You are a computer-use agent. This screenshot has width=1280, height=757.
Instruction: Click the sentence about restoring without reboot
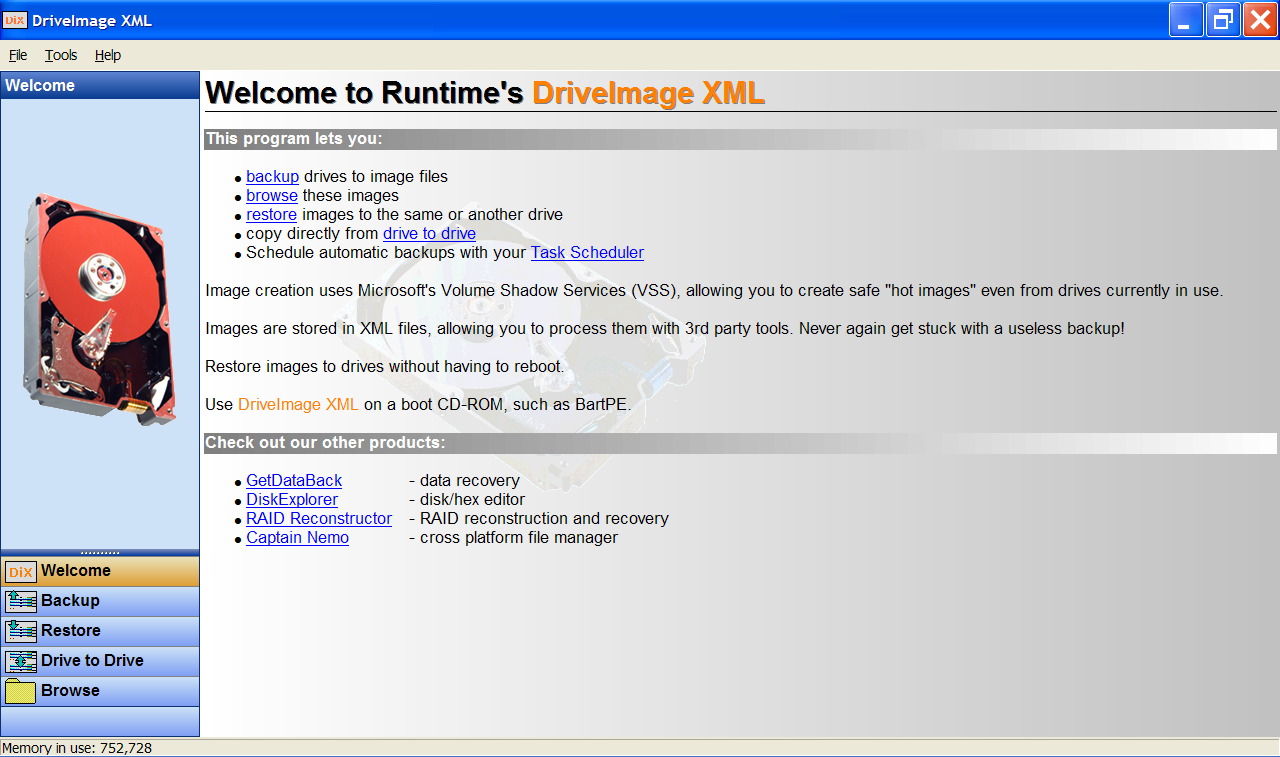[x=384, y=367]
